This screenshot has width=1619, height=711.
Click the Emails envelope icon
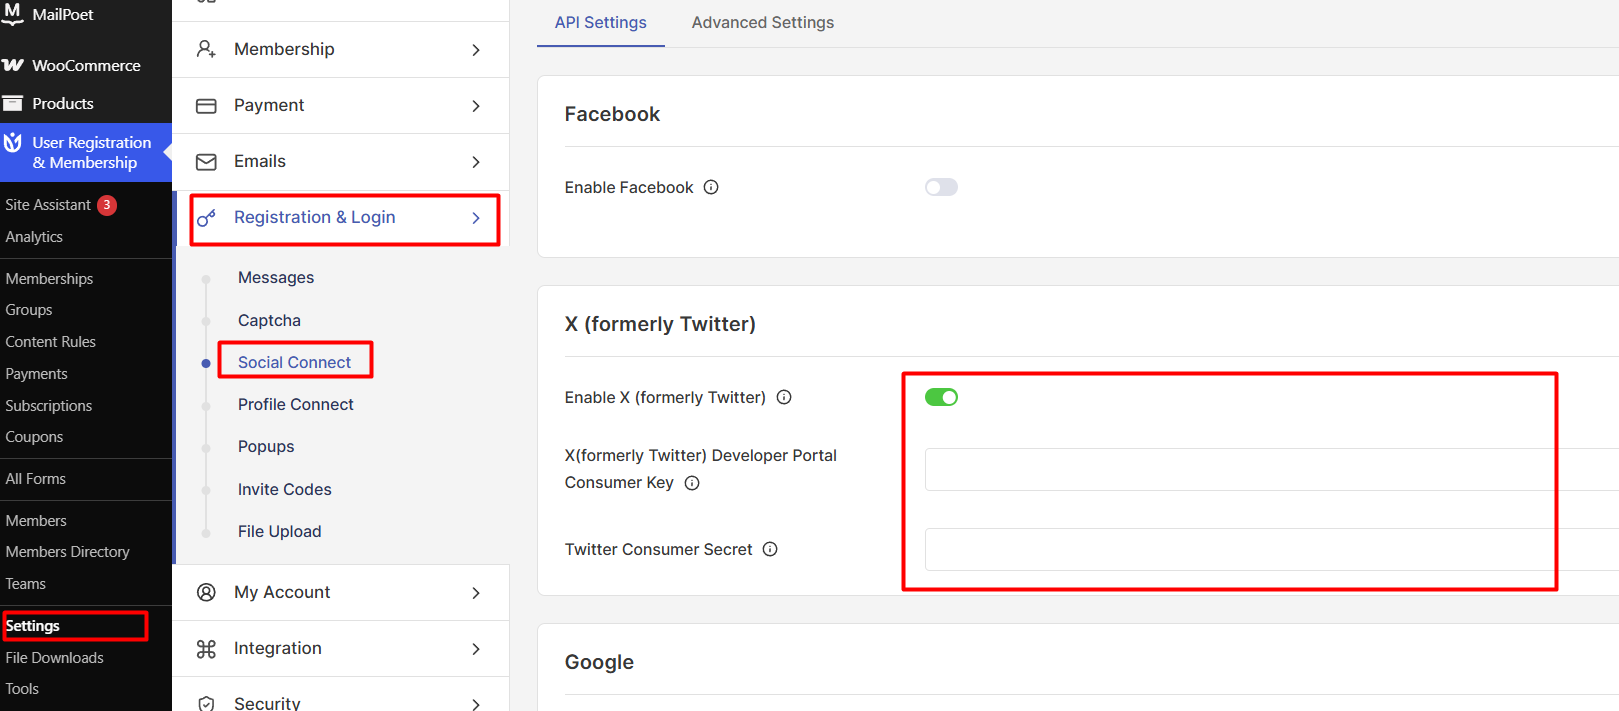point(206,162)
